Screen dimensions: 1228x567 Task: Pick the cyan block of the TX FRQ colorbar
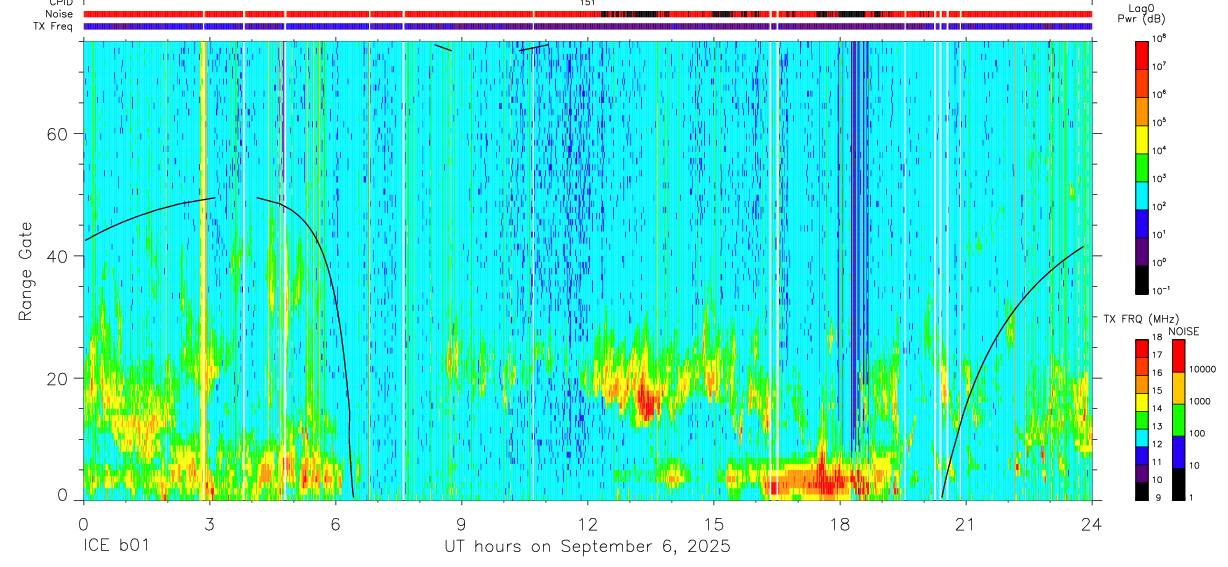[1143, 438]
